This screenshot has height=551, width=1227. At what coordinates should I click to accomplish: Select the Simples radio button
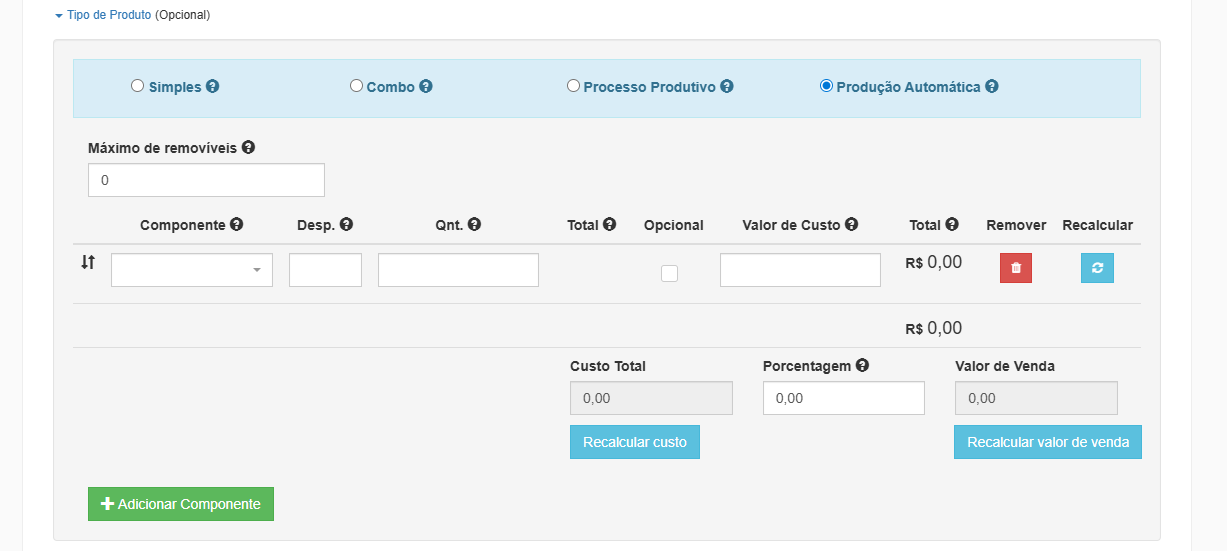pyautogui.click(x=137, y=86)
